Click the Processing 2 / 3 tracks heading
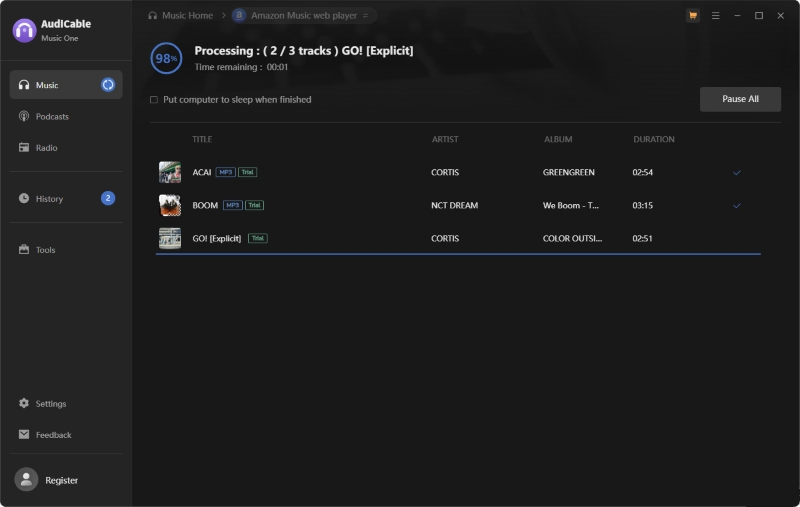The image size is (800, 507). 304,50
